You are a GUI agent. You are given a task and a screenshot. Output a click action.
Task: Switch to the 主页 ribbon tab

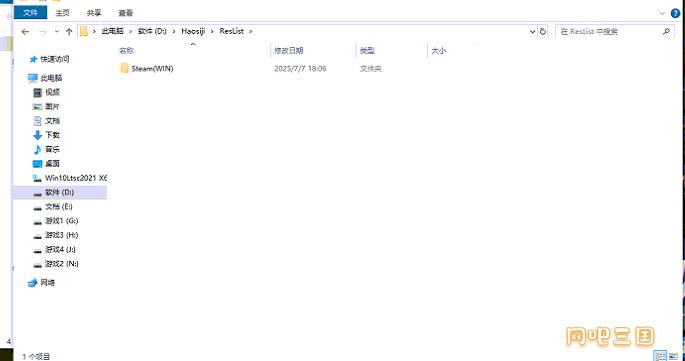(62, 13)
